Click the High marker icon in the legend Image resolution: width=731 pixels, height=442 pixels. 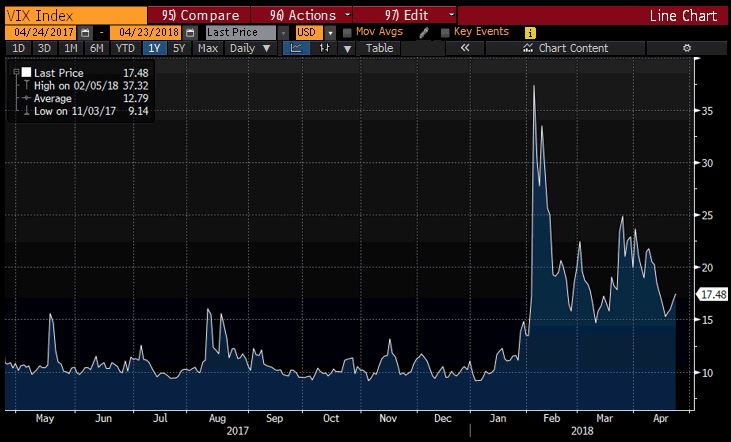click(x=27, y=85)
